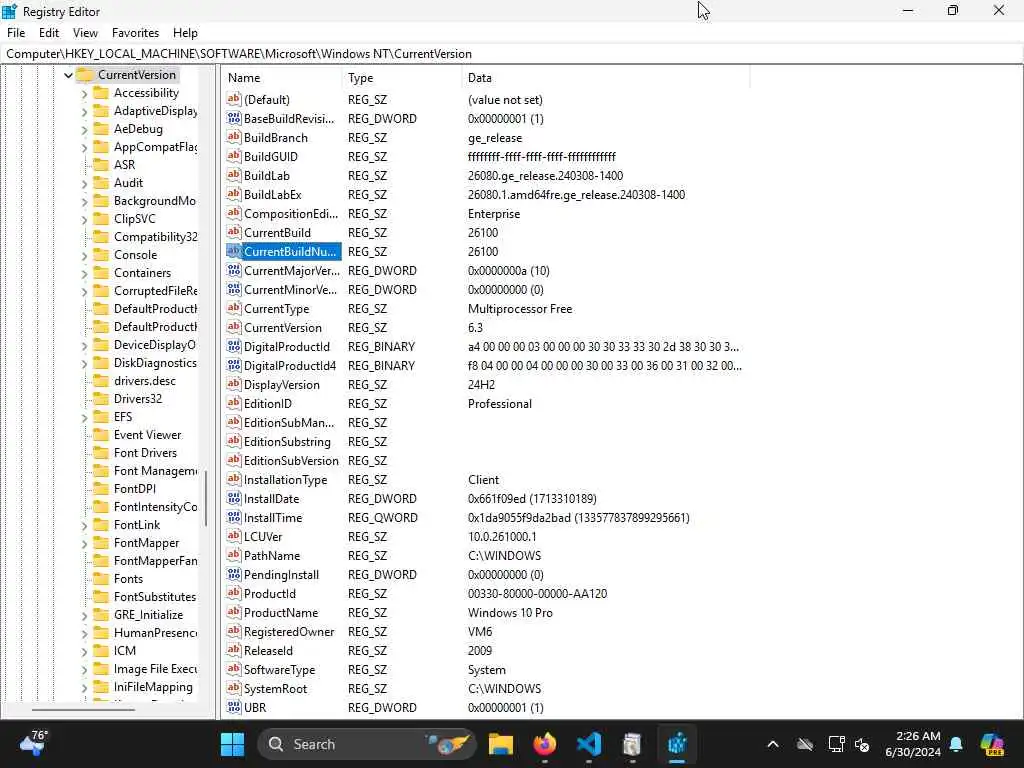Select the GRE_Initialize key
The image size is (1024, 768).
click(148, 615)
